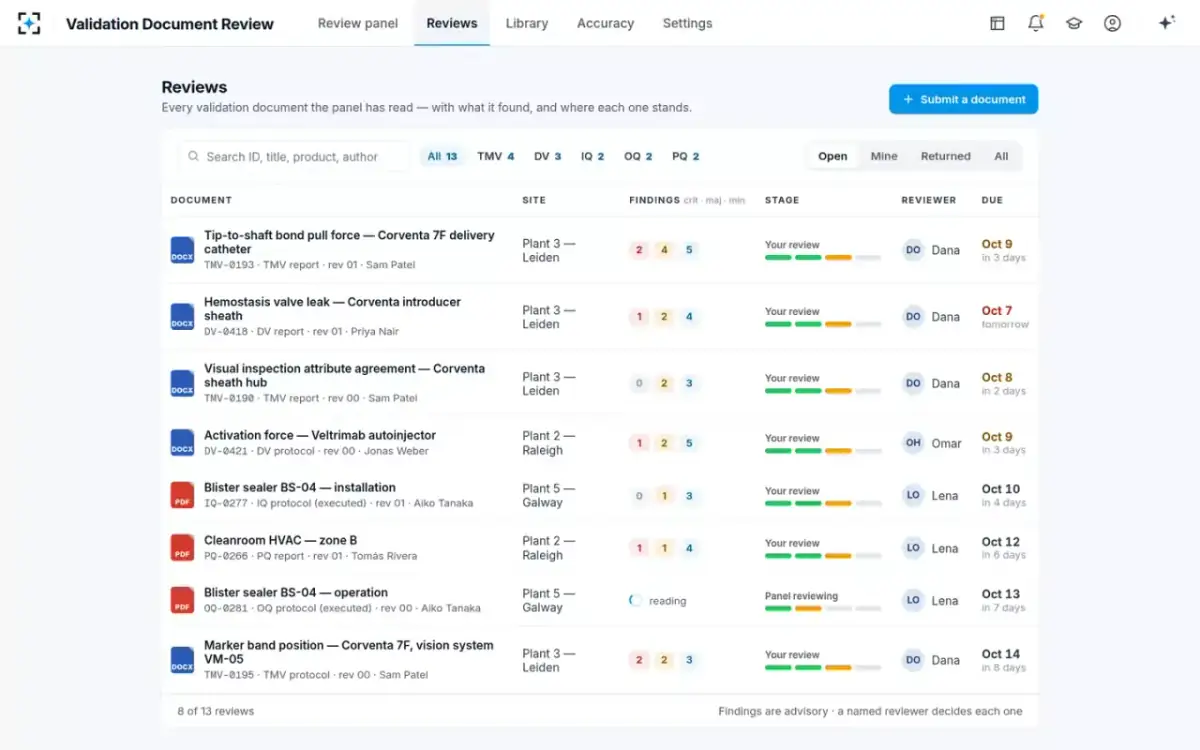The image size is (1200, 750).
Task: Click stage progress bar for DV-0421
Action: (x=823, y=451)
